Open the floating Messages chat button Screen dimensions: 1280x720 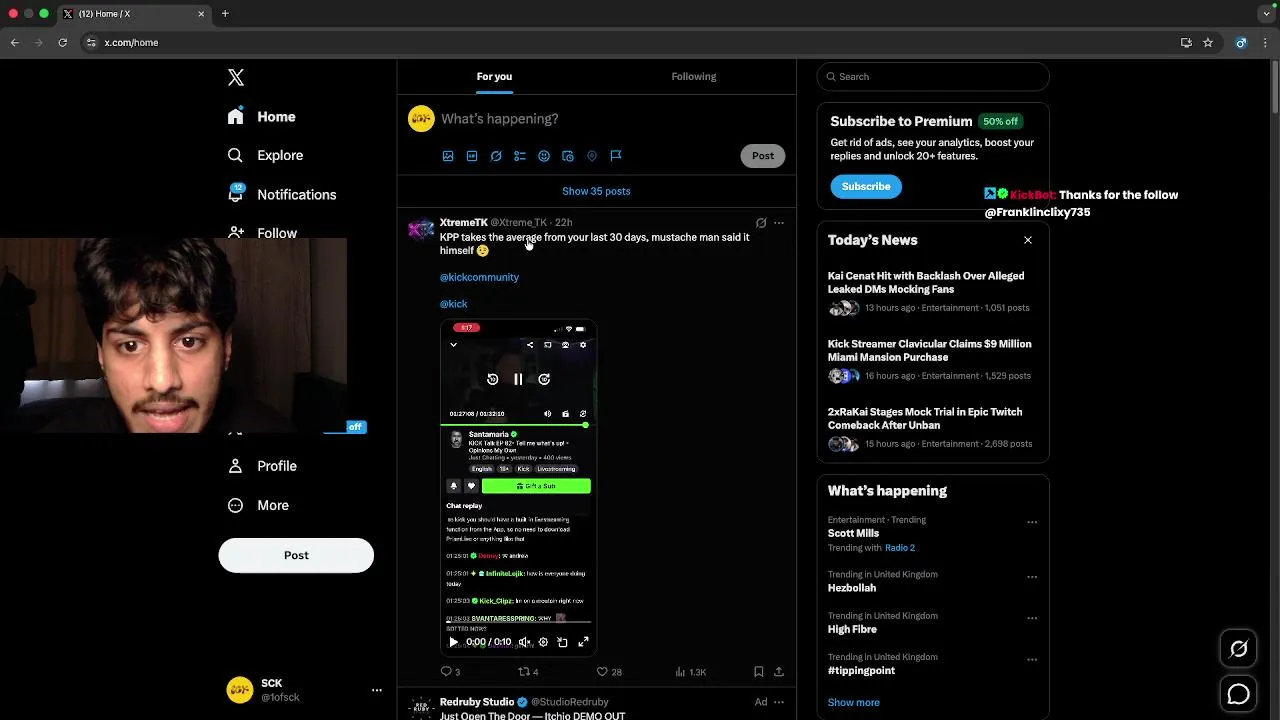pos(1238,694)
